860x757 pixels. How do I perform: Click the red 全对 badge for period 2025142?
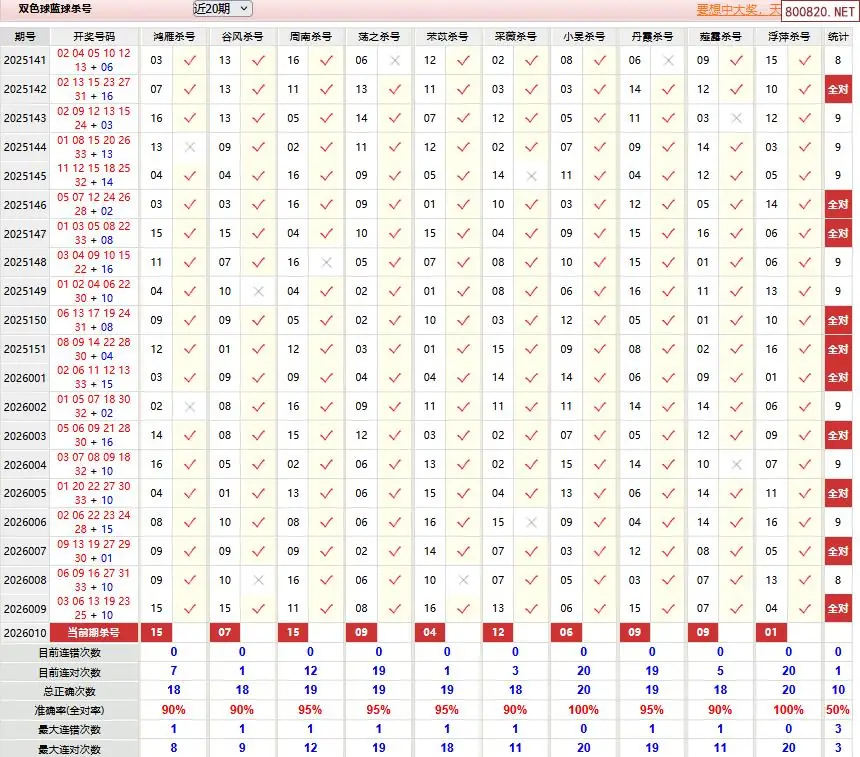(837, 89)
